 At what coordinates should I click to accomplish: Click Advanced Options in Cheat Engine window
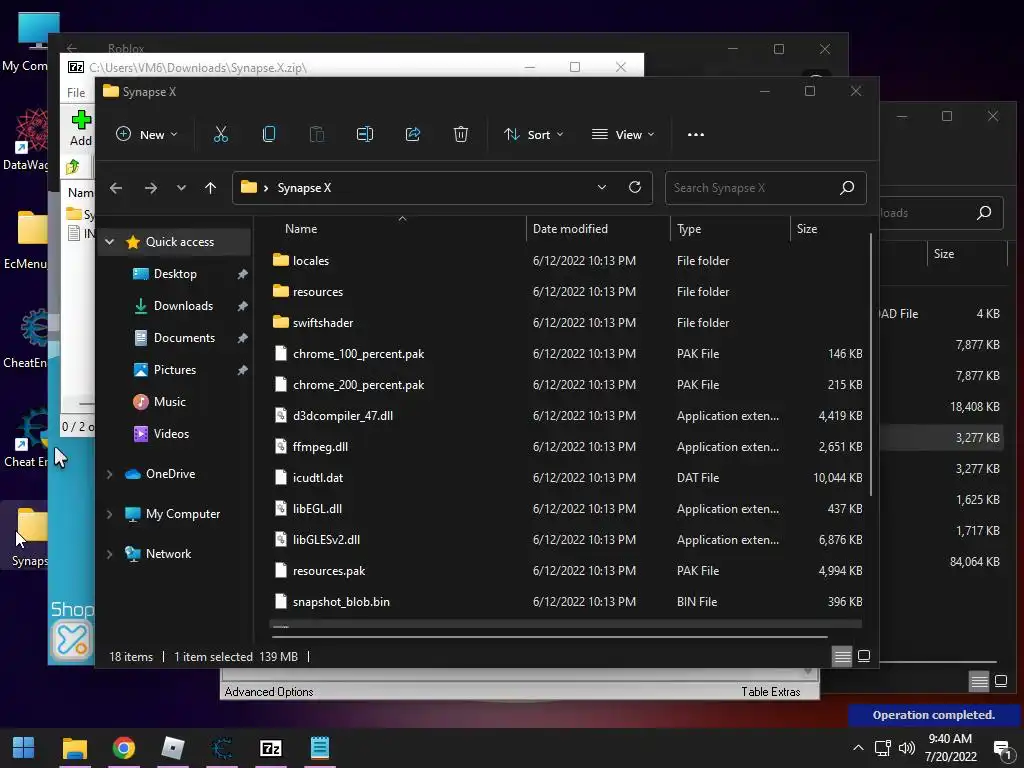click(x=268, y=692)
